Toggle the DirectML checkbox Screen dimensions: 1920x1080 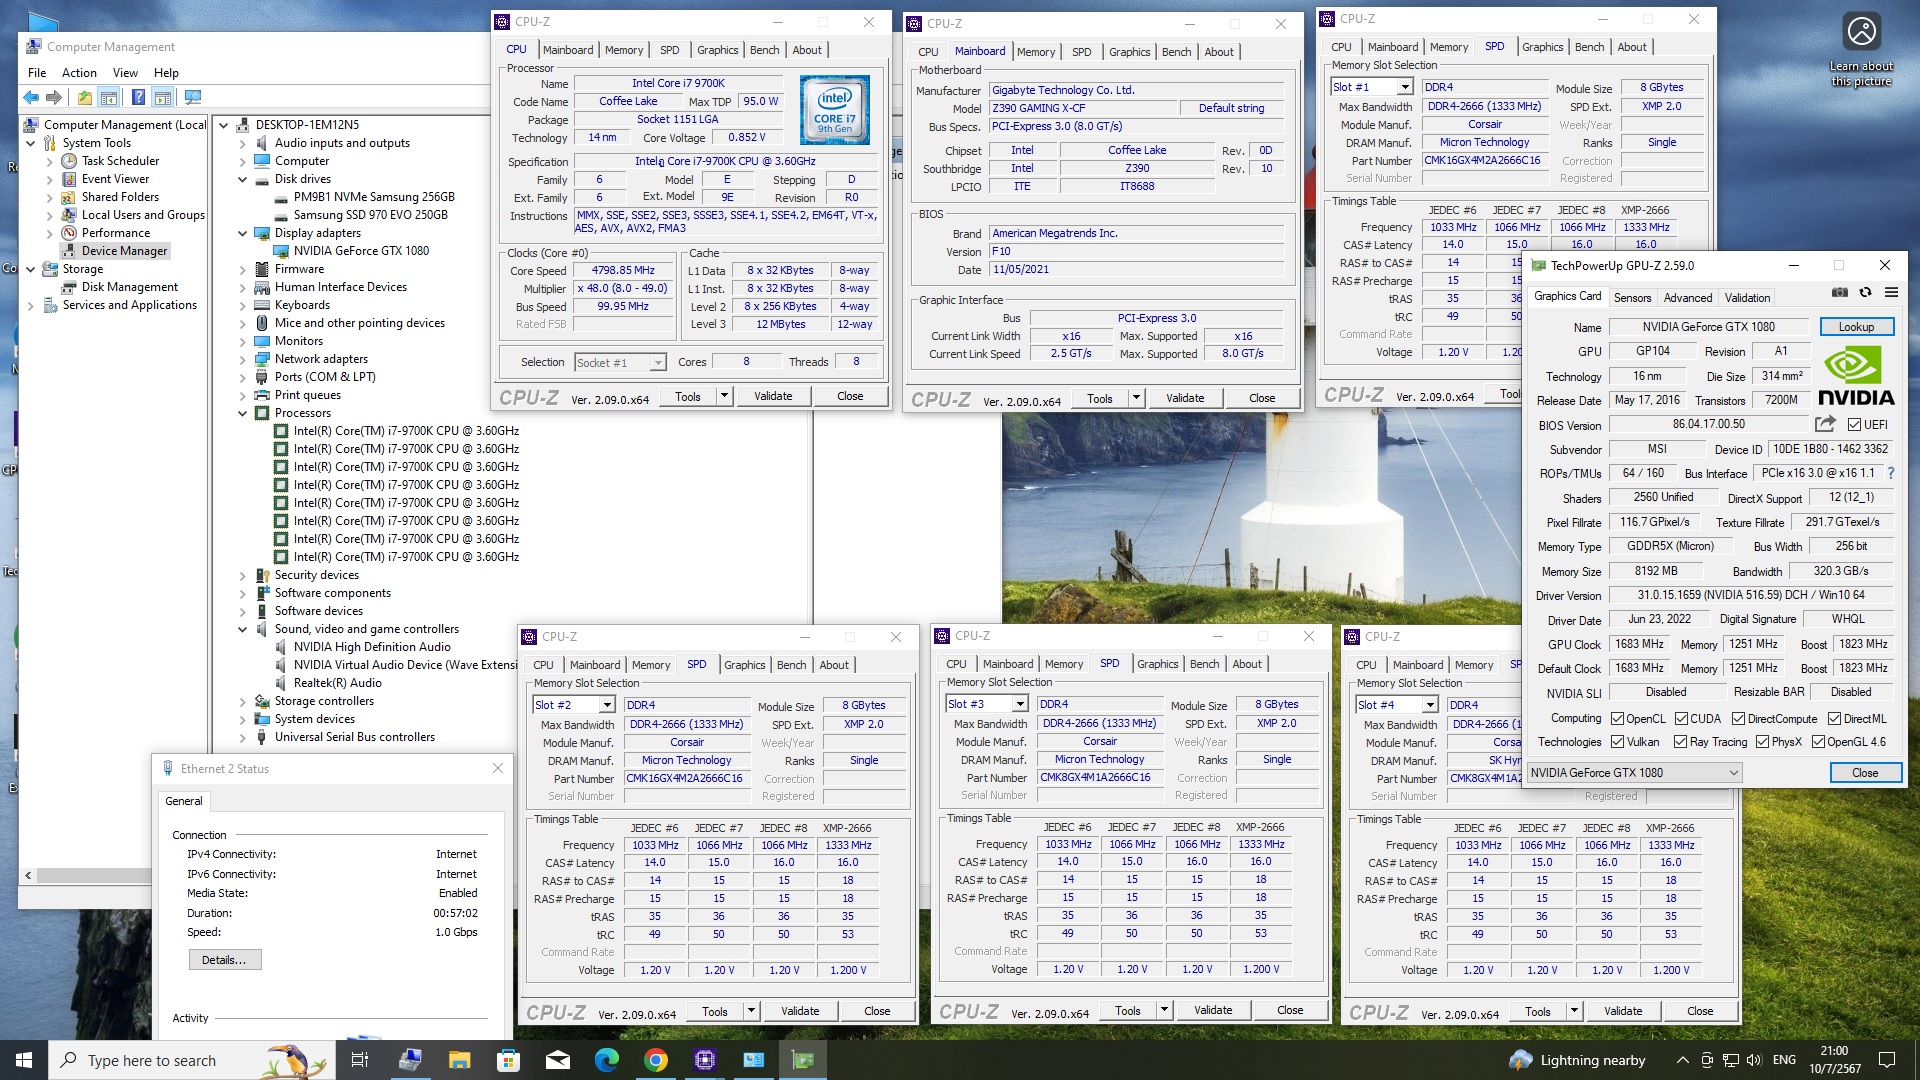coord(1834,718)
